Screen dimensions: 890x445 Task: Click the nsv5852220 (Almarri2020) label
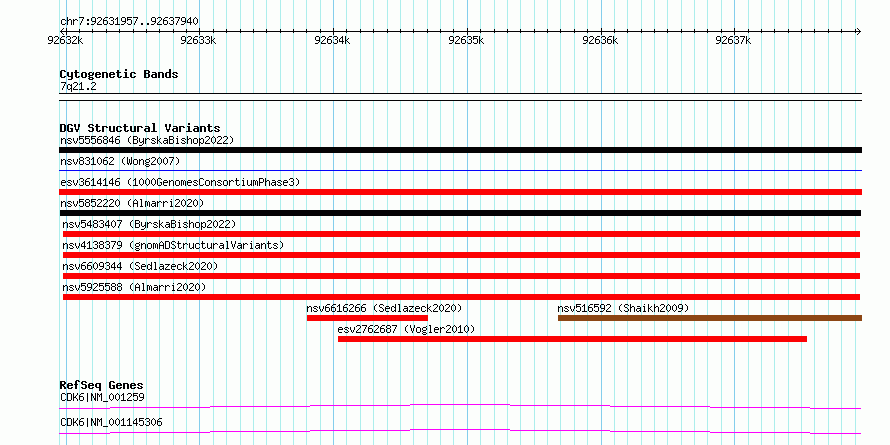(x=132, y=203)
